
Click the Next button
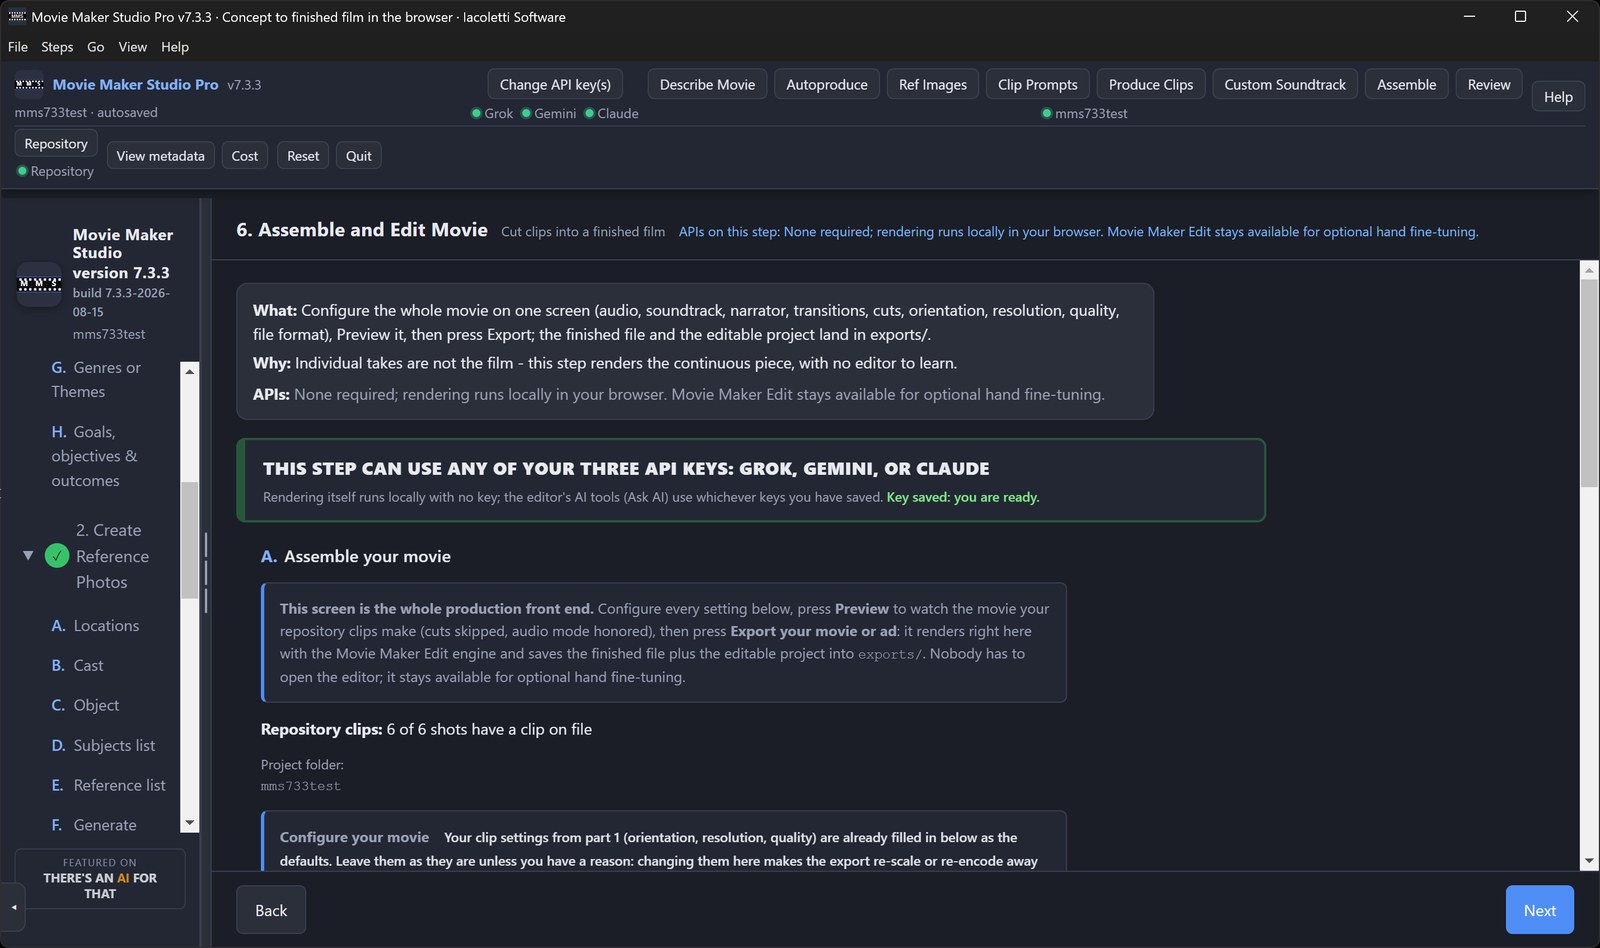click(x=1540, y=910)
